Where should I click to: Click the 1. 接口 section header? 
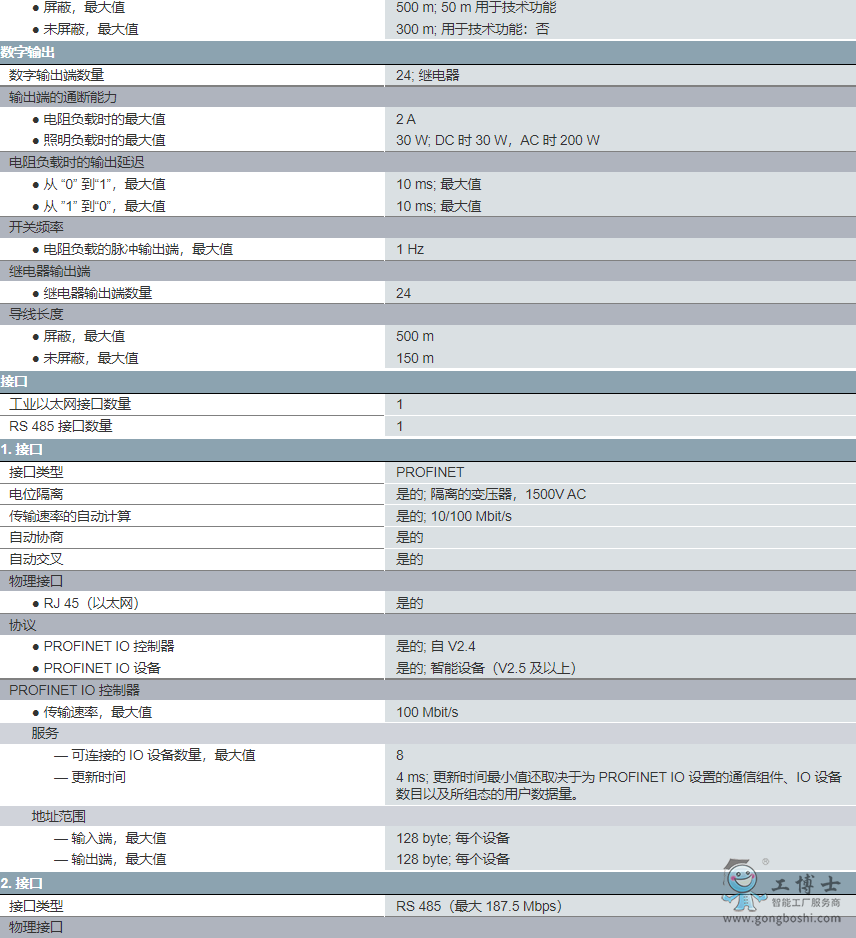click(23, 449)
